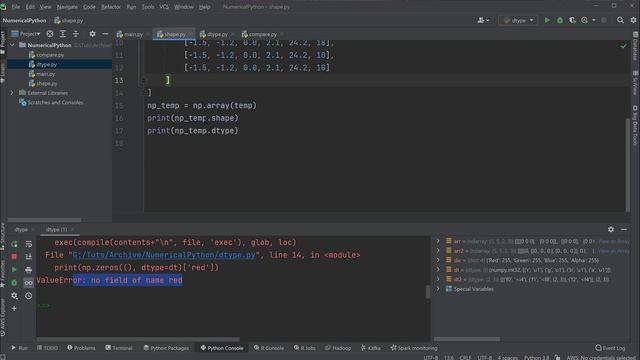The image size is (640, 360).
Task: Open console panel settings gear on right
Action: (x=611, y=229)
